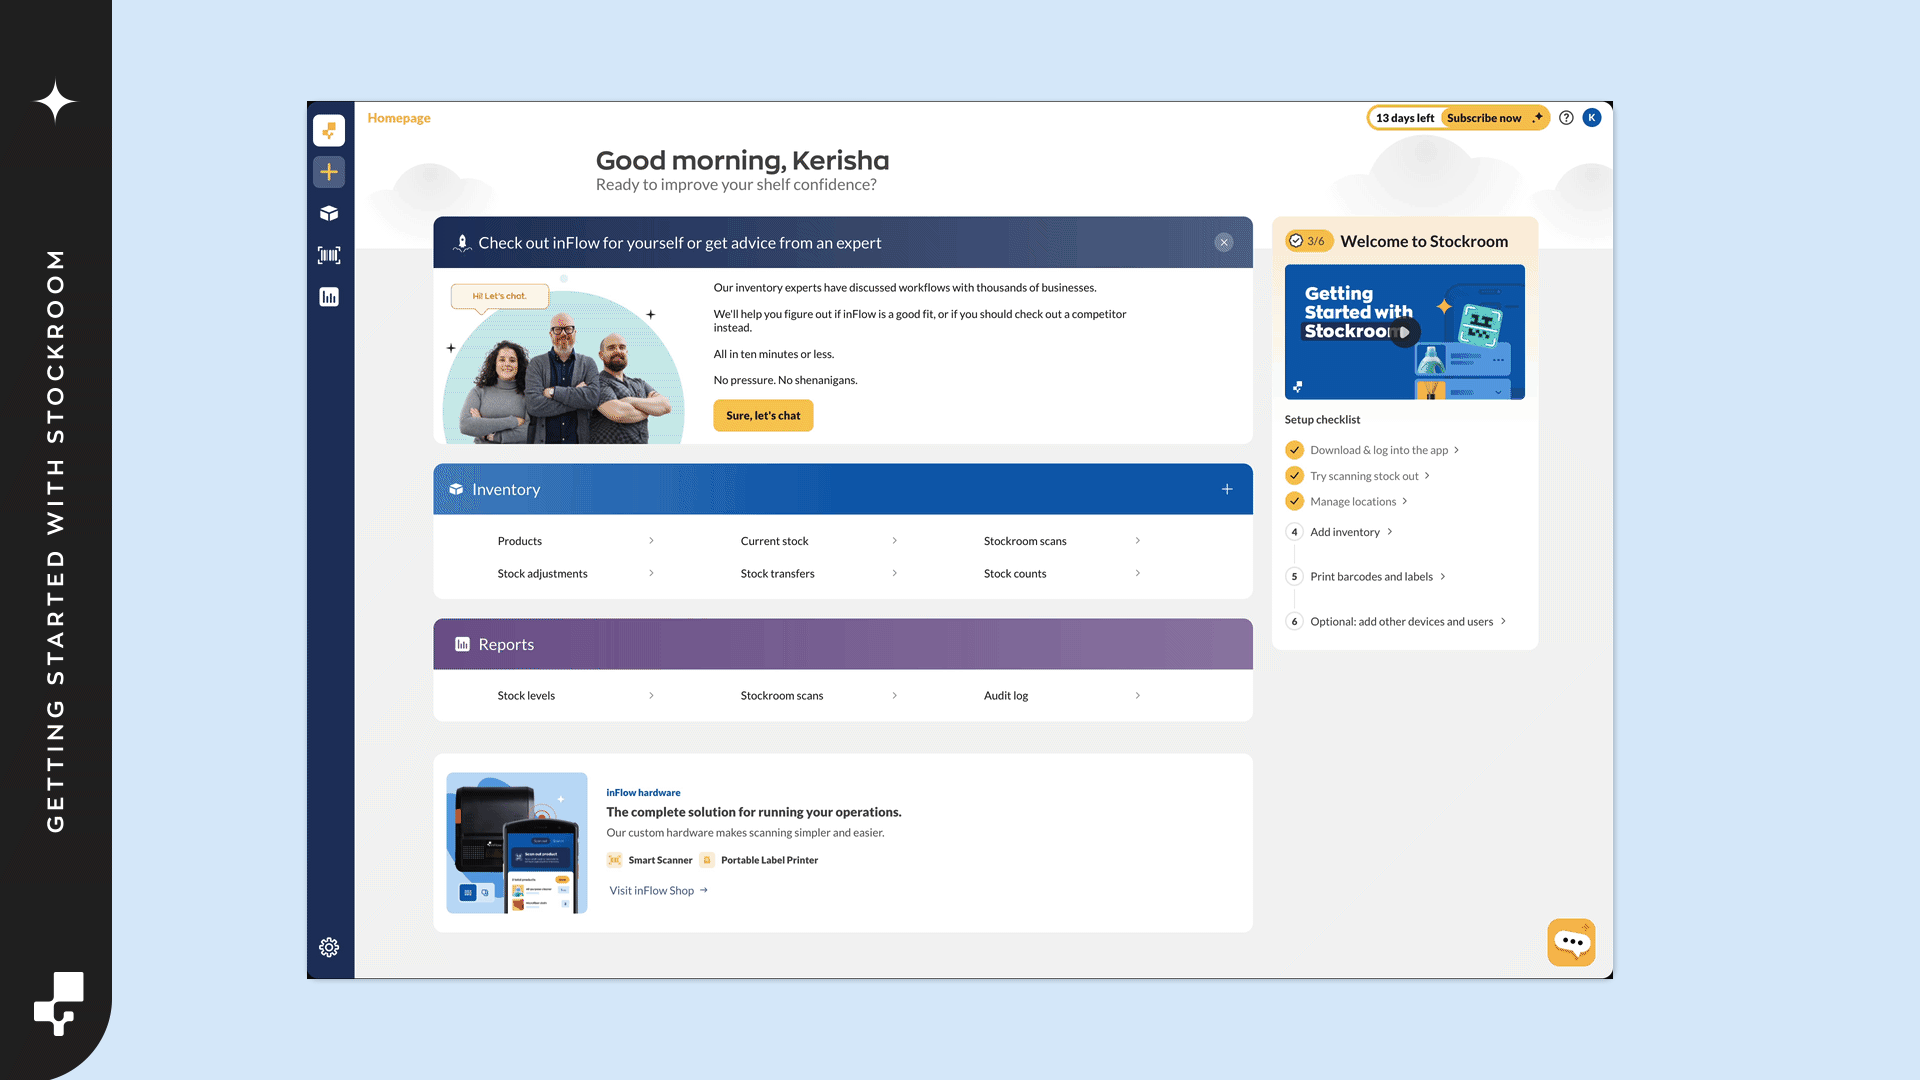This screenshot has height=1080, width=1920.
Task: Play the Getting Started with Stockroom video
Action: click(1404, 332)
